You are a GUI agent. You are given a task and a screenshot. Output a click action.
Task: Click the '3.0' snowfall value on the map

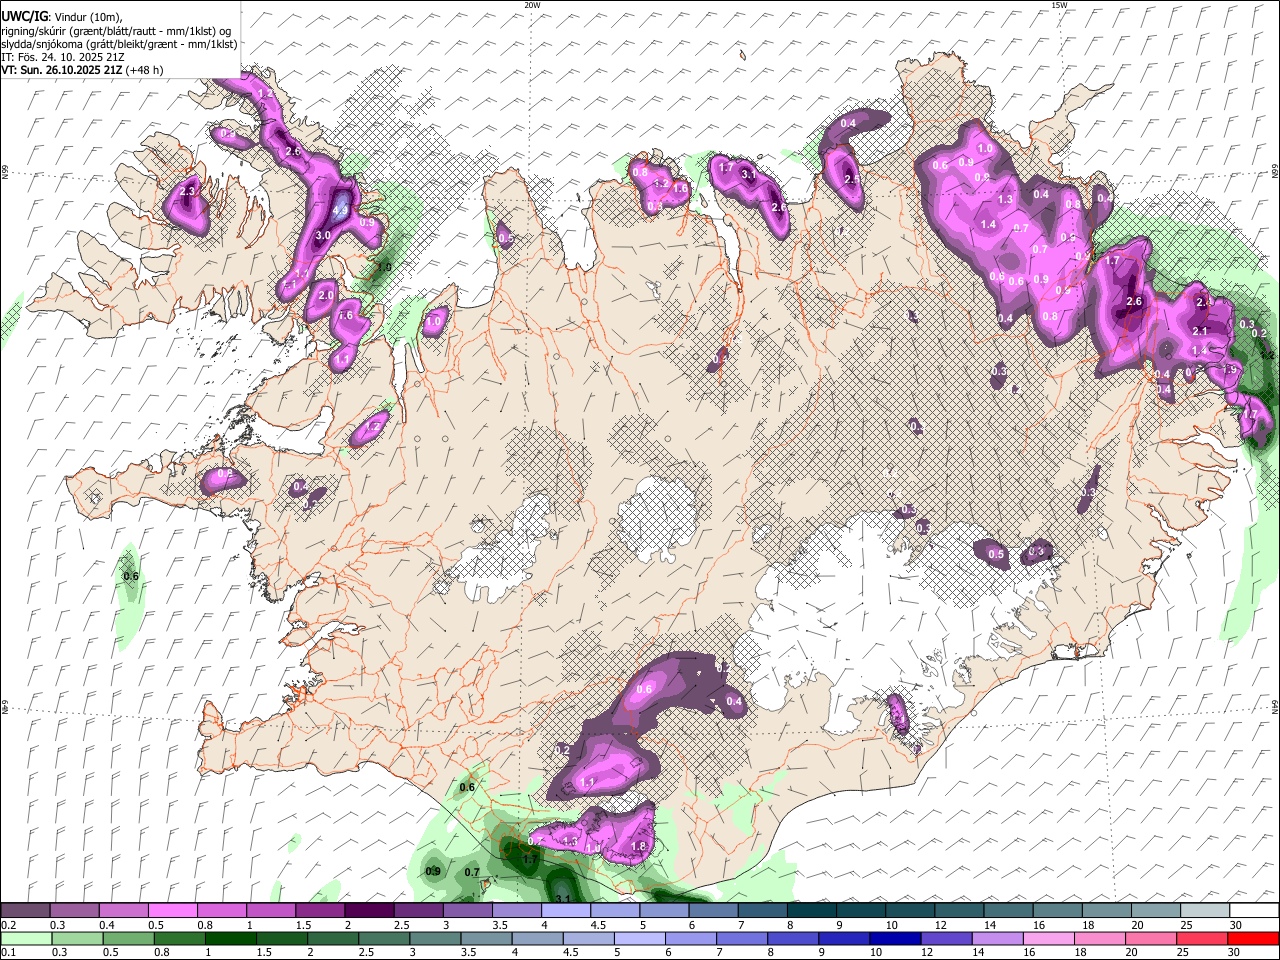[323, 235]
